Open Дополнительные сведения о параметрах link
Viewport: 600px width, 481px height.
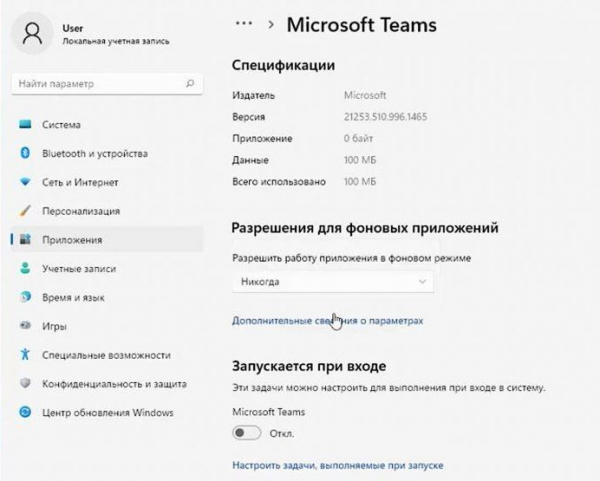click(x=328, y=321)
